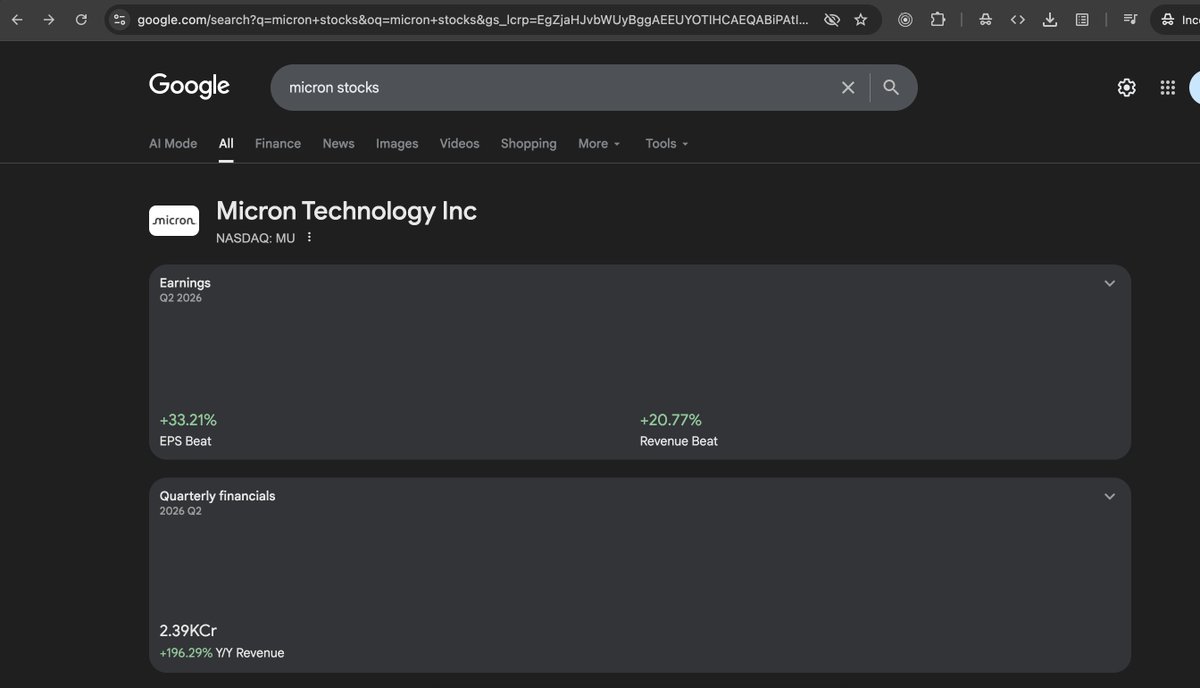Open the Extensions puzzle-piece menu
The height and width of the screenshot is (688, 1200).
(937, 20)
